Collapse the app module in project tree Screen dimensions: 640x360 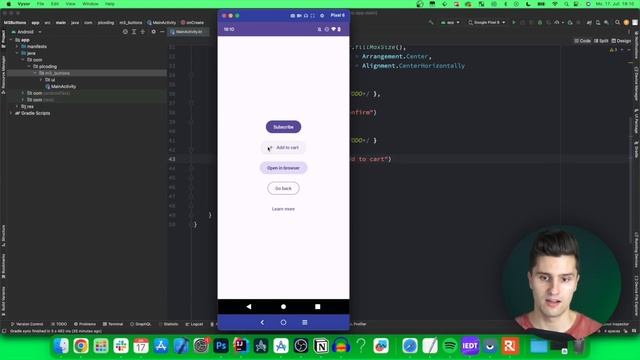click(11, 40)
